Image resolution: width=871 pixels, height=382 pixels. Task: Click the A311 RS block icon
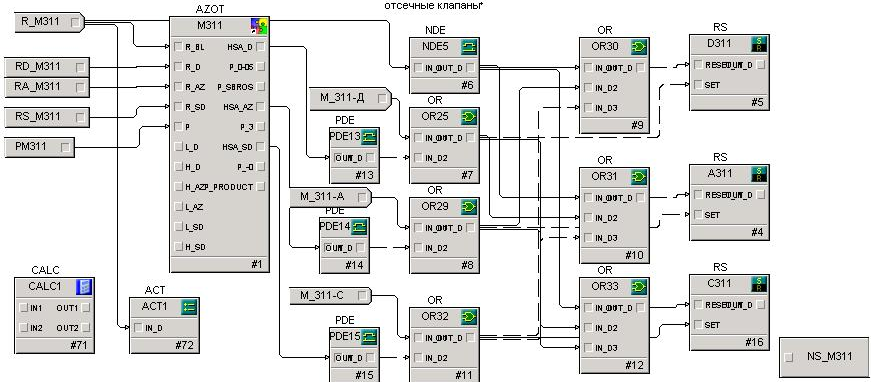[x=758, y=174]
